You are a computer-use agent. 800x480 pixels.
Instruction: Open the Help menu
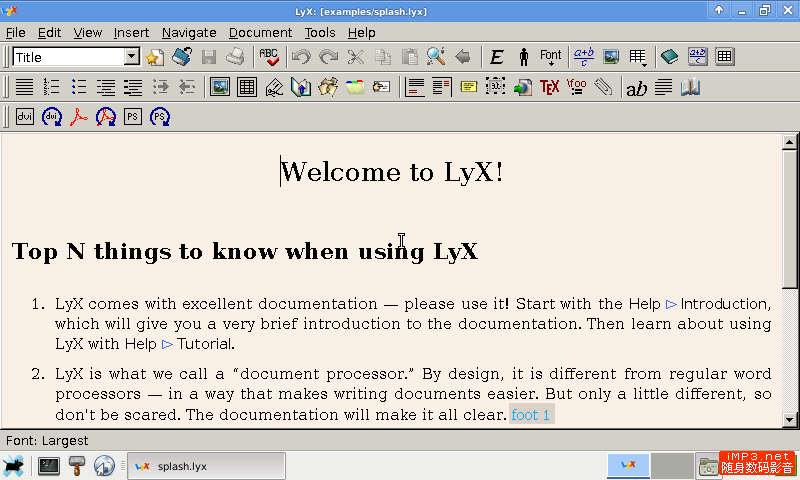click(x=361, y=33)
